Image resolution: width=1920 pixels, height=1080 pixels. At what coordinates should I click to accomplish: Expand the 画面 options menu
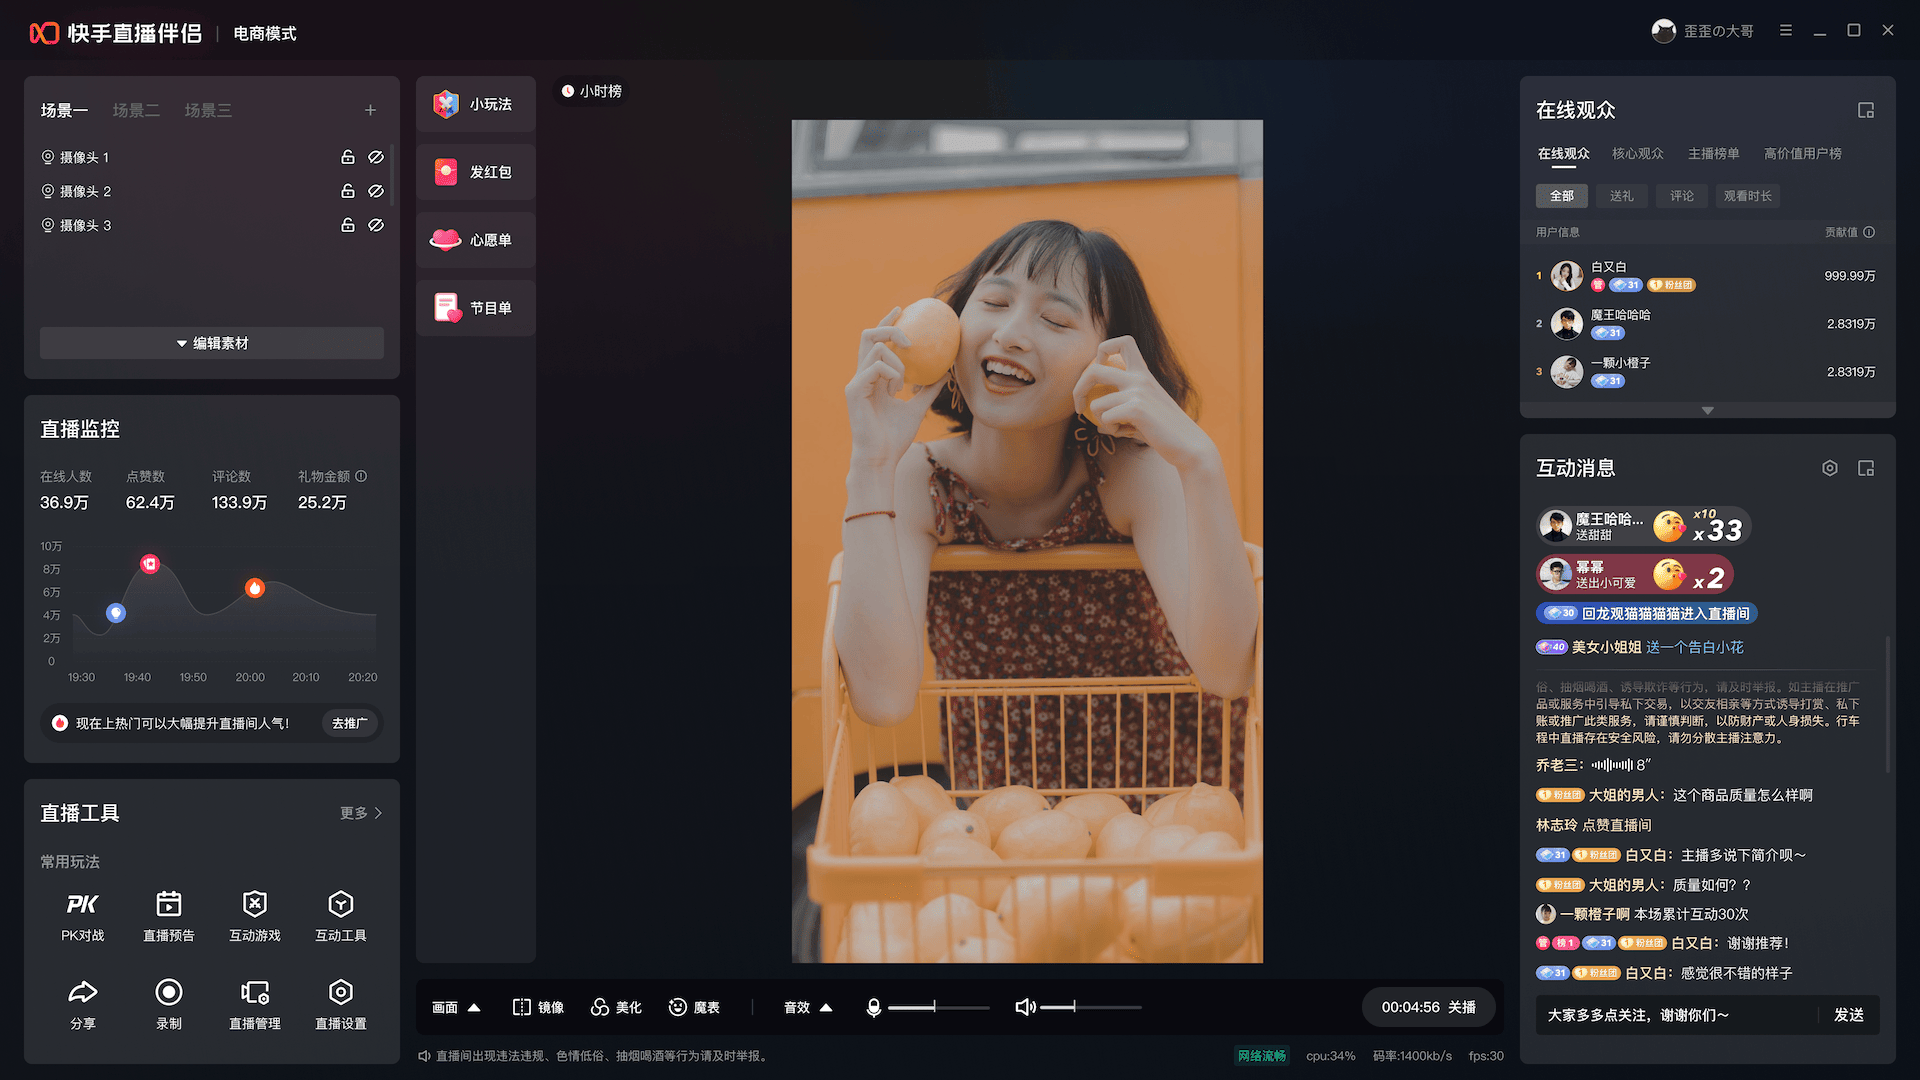(x=455, y=1007)
